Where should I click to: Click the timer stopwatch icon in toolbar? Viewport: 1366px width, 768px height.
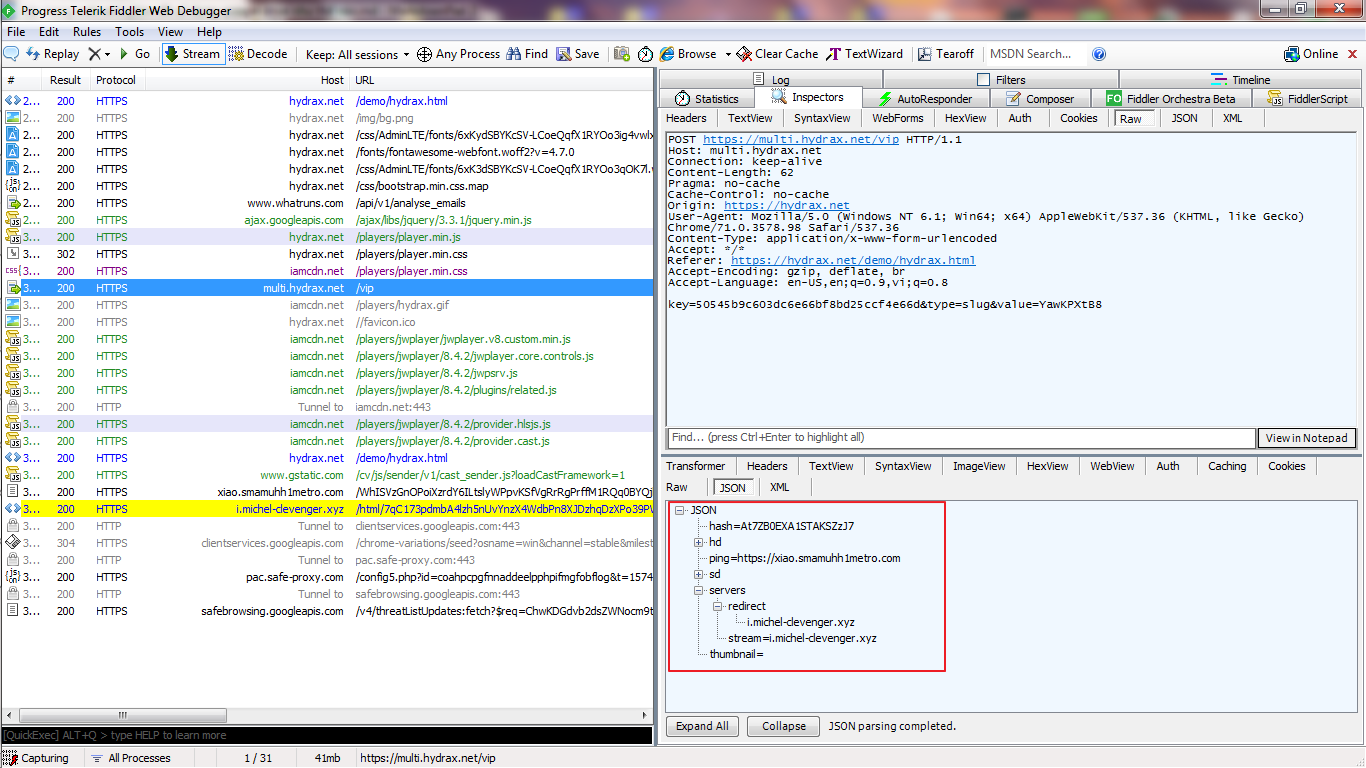(646, 54)
